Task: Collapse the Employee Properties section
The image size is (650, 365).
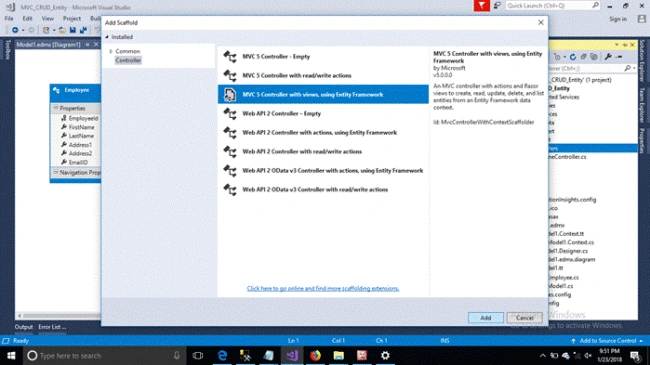Action: click(x=56, y=108)
